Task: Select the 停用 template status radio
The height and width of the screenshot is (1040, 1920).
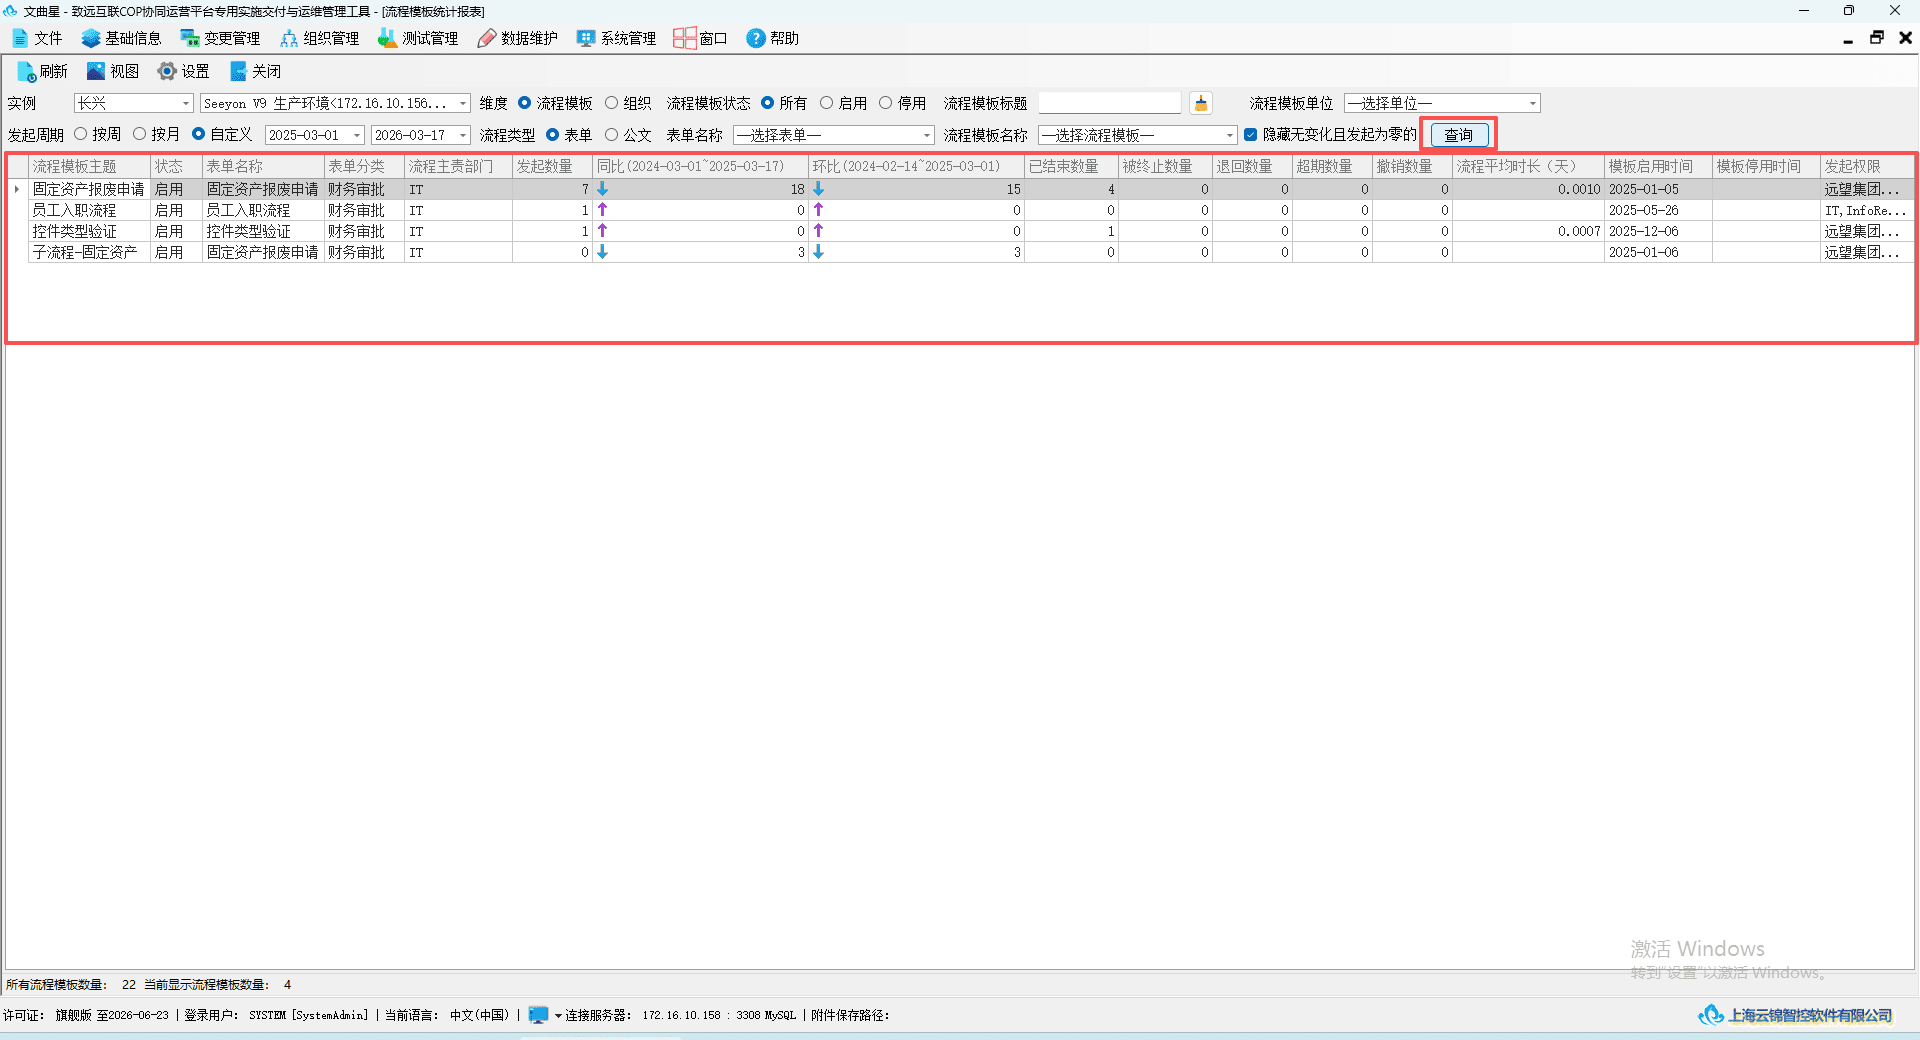Action: click(x=885, y=103)
